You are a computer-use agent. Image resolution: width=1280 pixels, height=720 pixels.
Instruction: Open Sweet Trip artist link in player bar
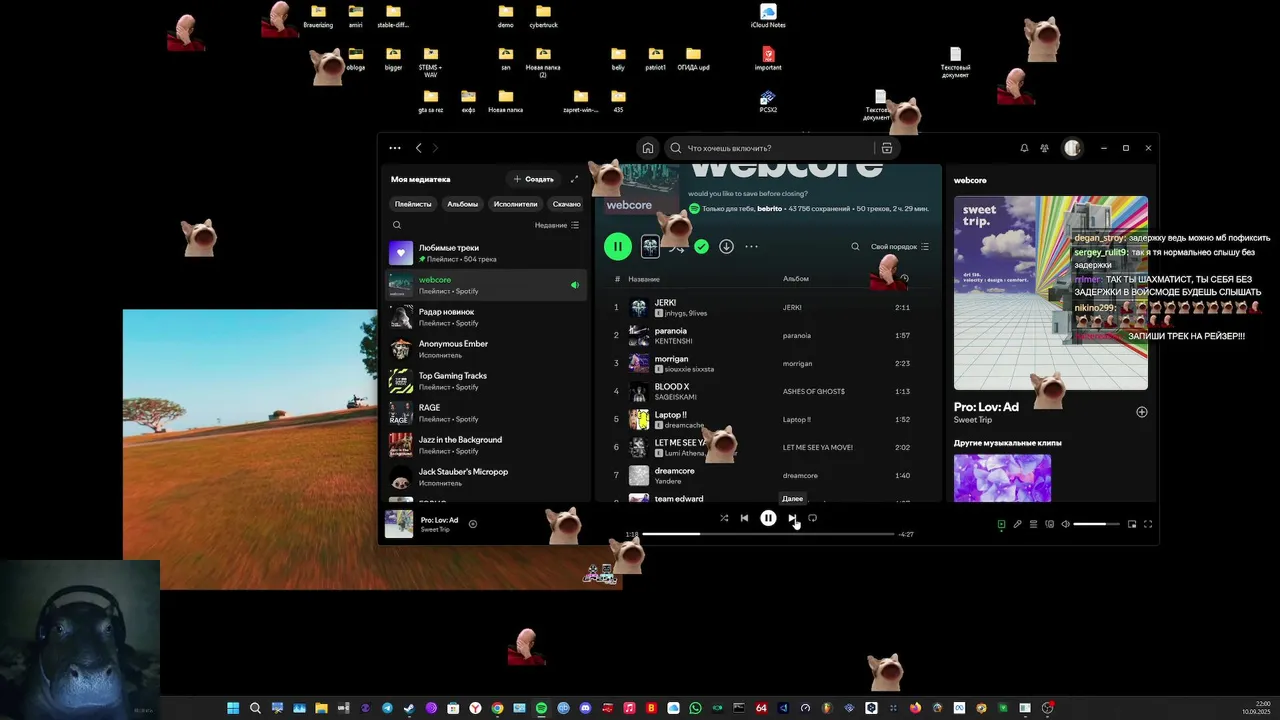tap(435, 529)
